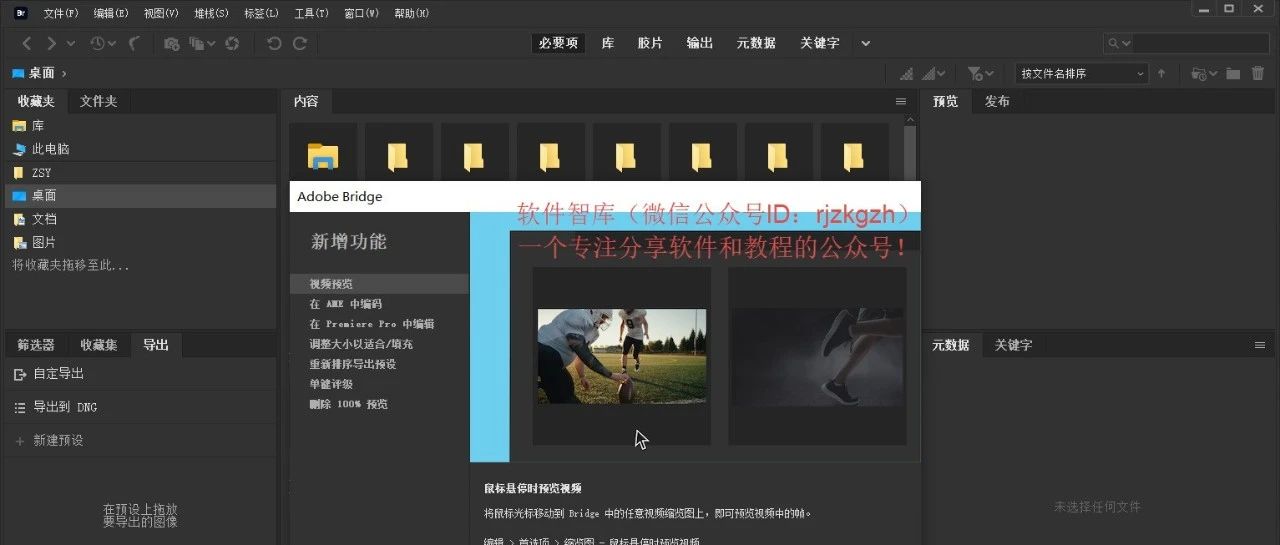Switch to the 输出 workspace

(x=700, y=43)
